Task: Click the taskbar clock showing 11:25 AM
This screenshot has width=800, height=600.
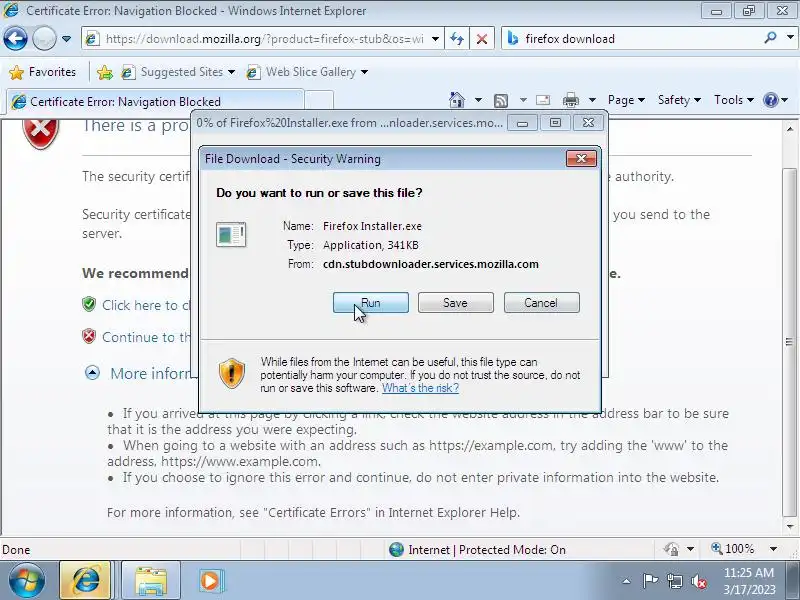Action: click(x=748, y=581)
